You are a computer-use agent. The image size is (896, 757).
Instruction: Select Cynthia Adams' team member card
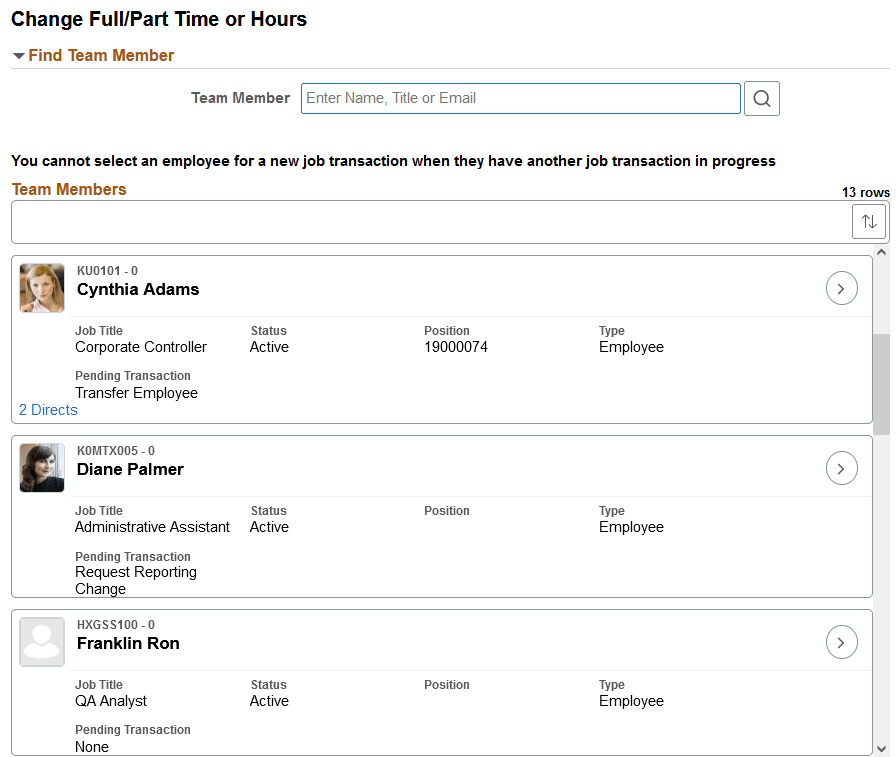tap(440, 340)
